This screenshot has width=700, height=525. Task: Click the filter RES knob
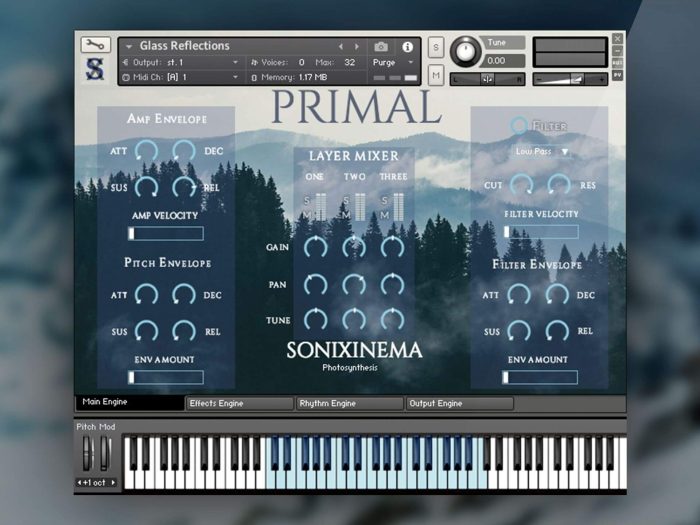(559, 185)
